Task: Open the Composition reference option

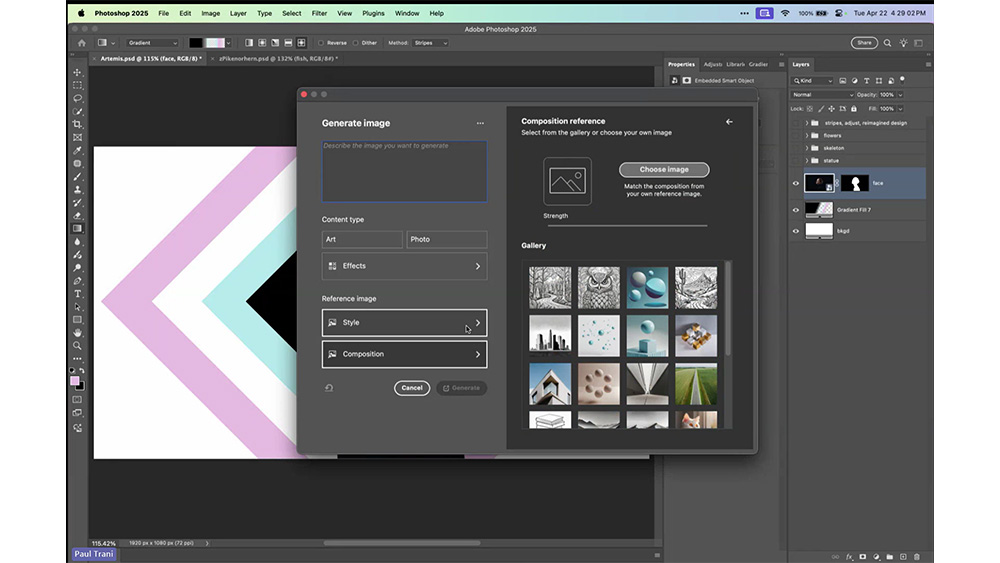Action: (x=404, y=355)
